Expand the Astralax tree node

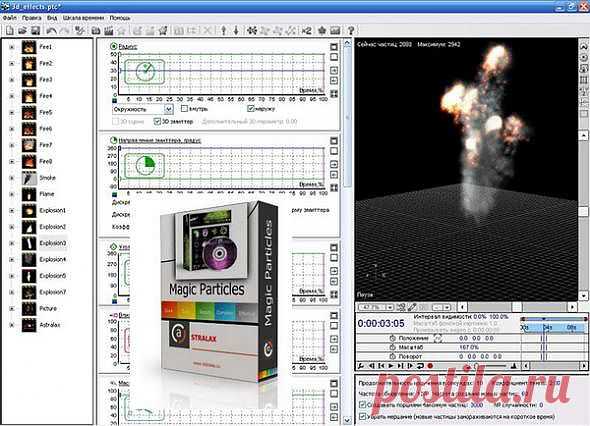tap(12, 325)
